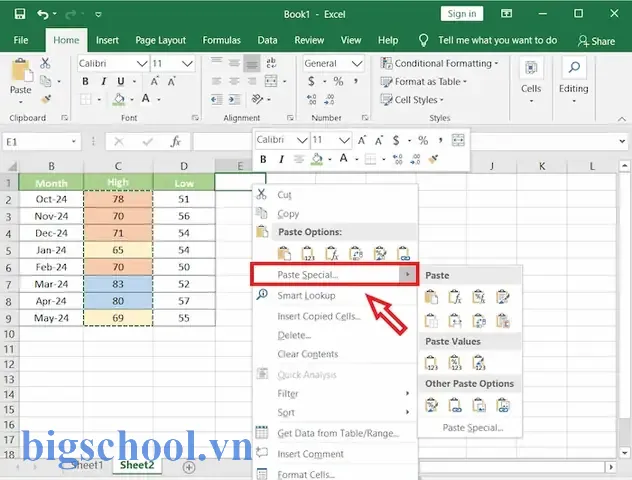The height and width of the screenshot is (480, 632).
Task: Click the ribbon Increase Indent icon
Action: point(234,99)
